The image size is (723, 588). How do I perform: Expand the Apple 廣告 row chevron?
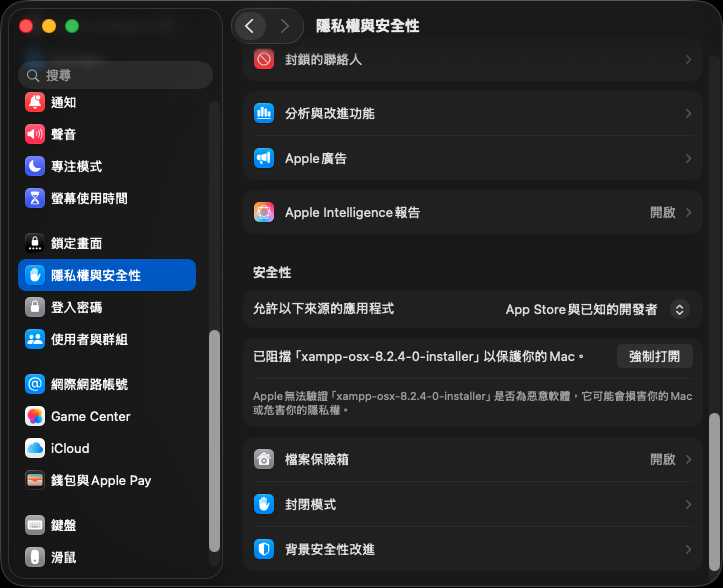(x=688, y=158)
